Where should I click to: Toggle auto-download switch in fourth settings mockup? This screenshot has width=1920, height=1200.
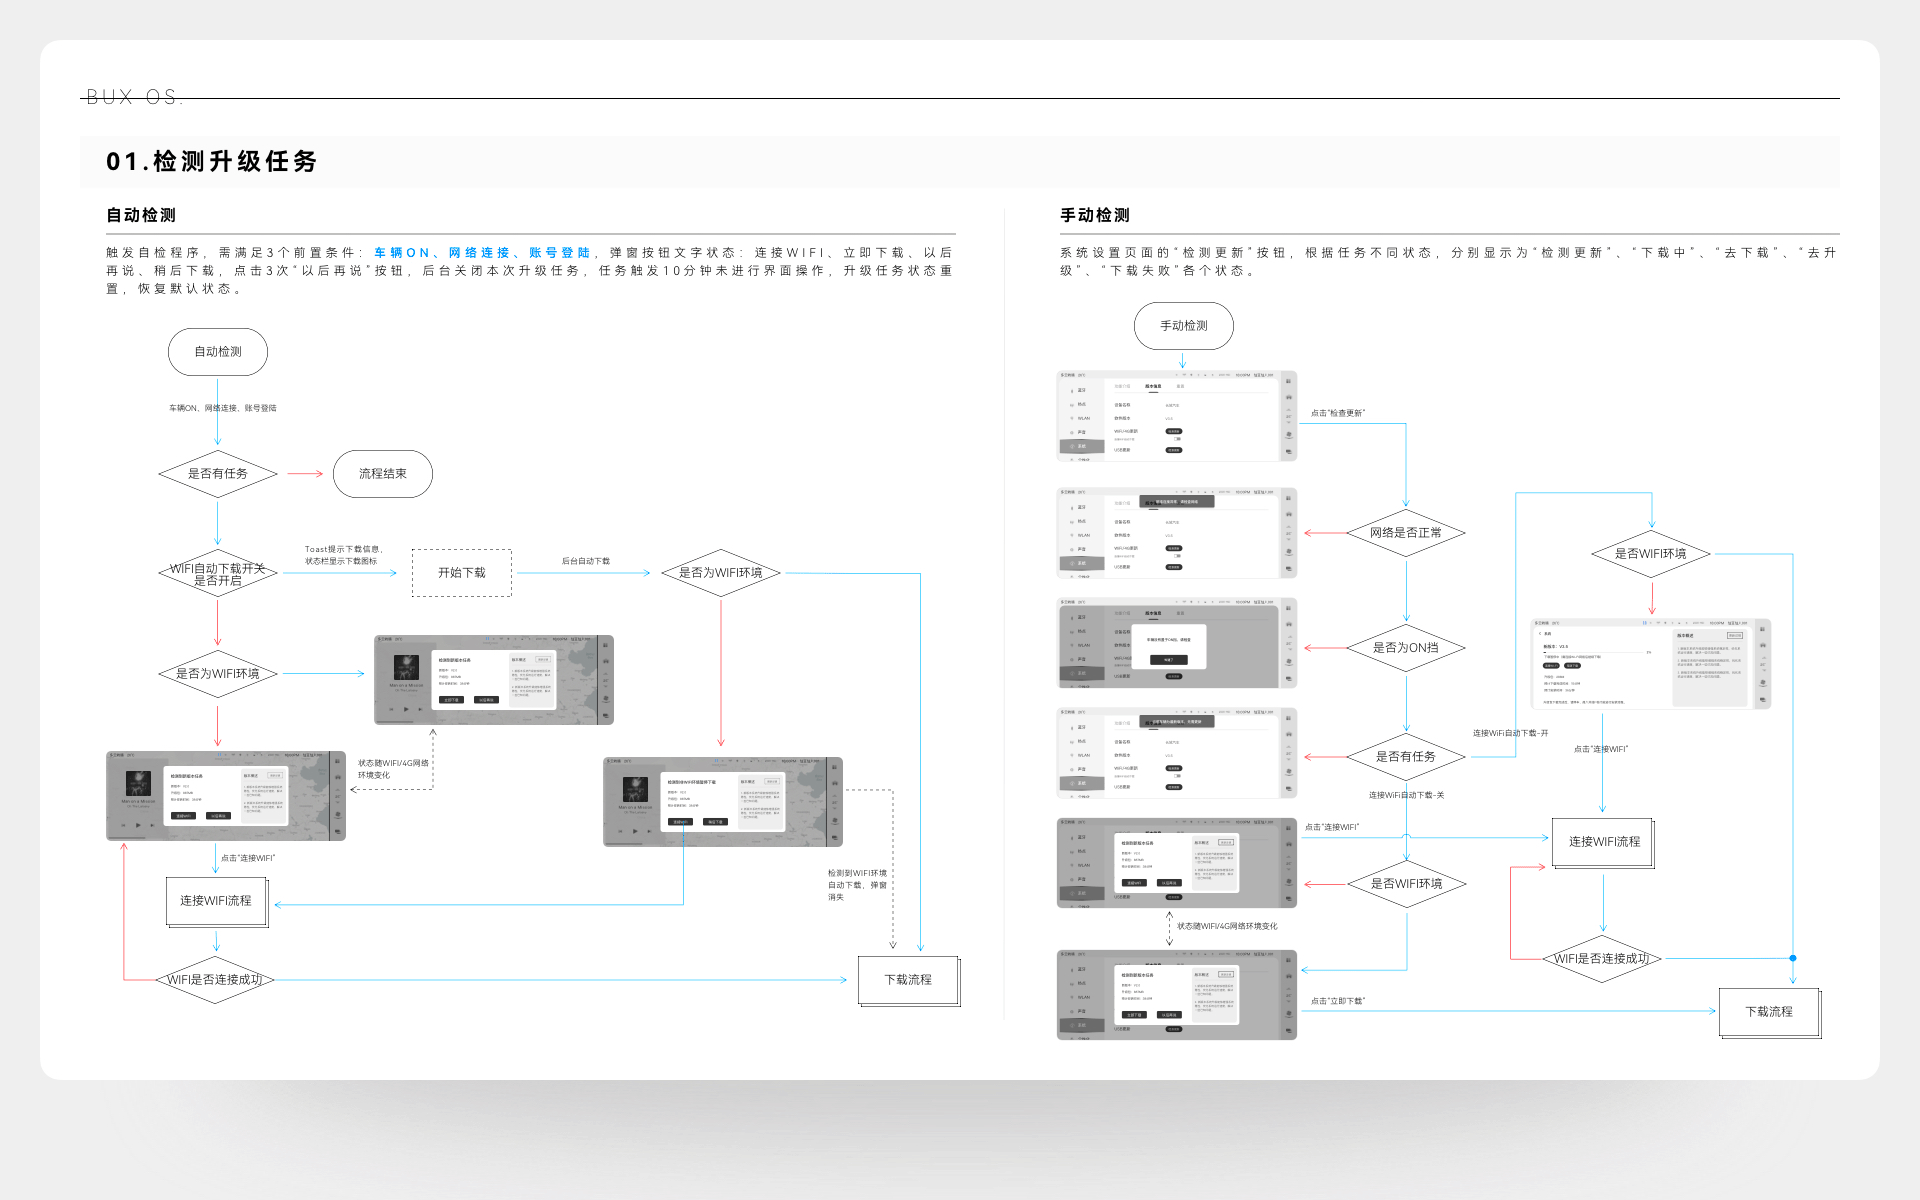pos(1177,776)
